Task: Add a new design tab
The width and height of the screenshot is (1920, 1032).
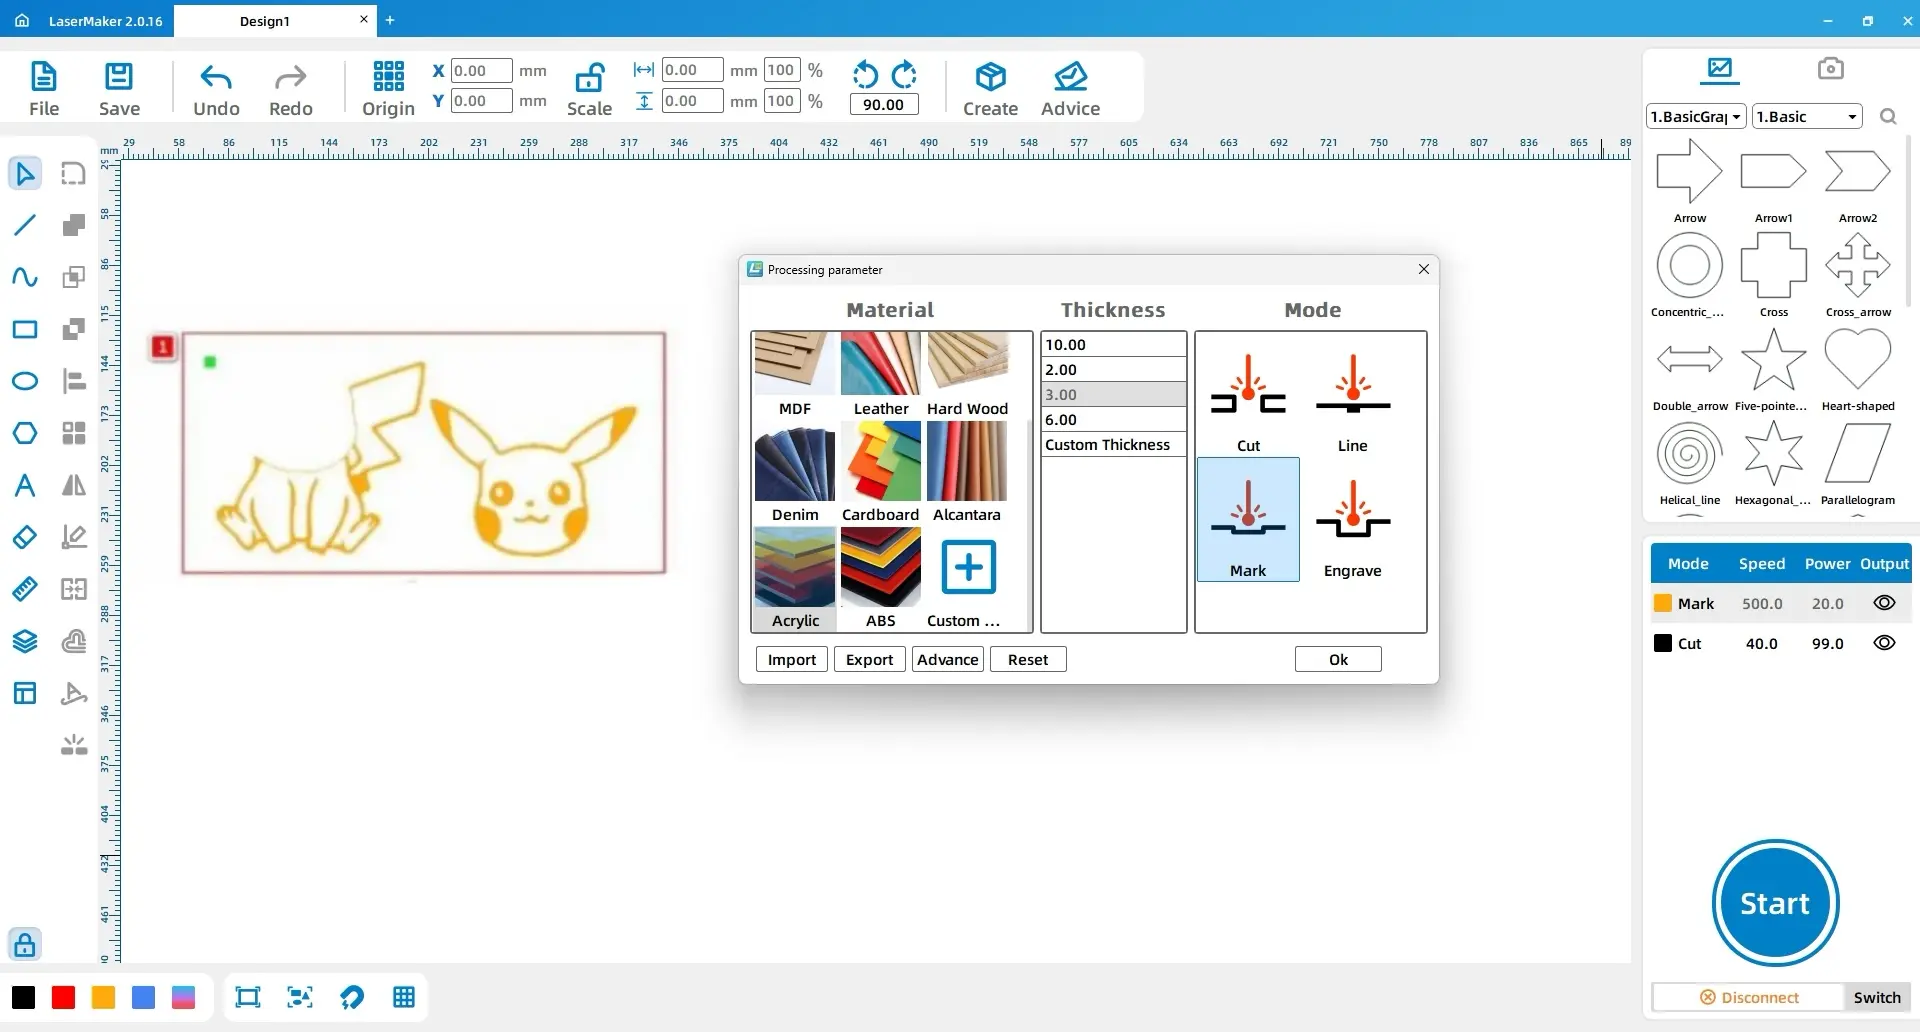Action: pyautogui.click(x=390, y=20)
